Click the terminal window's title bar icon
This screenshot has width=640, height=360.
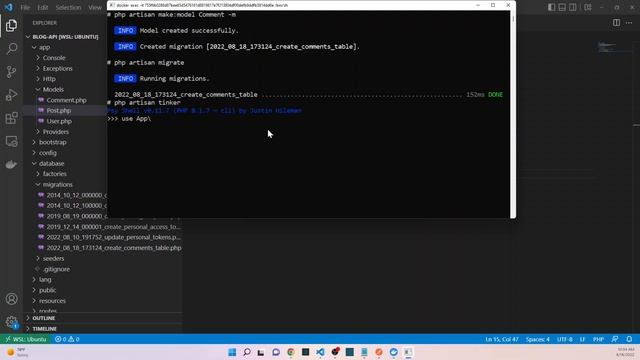(111, 5)
